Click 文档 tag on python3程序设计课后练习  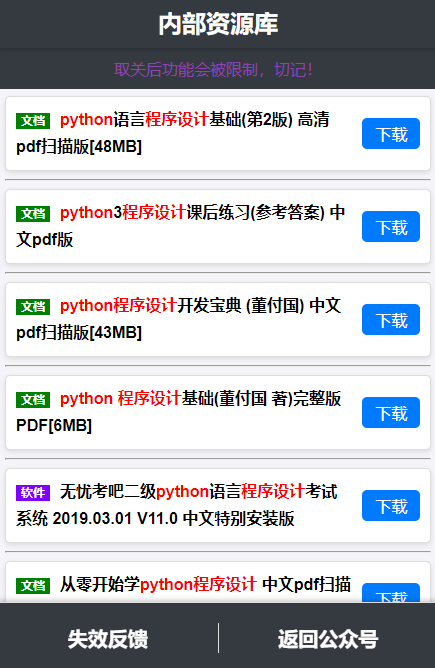[x=33, y=214]
